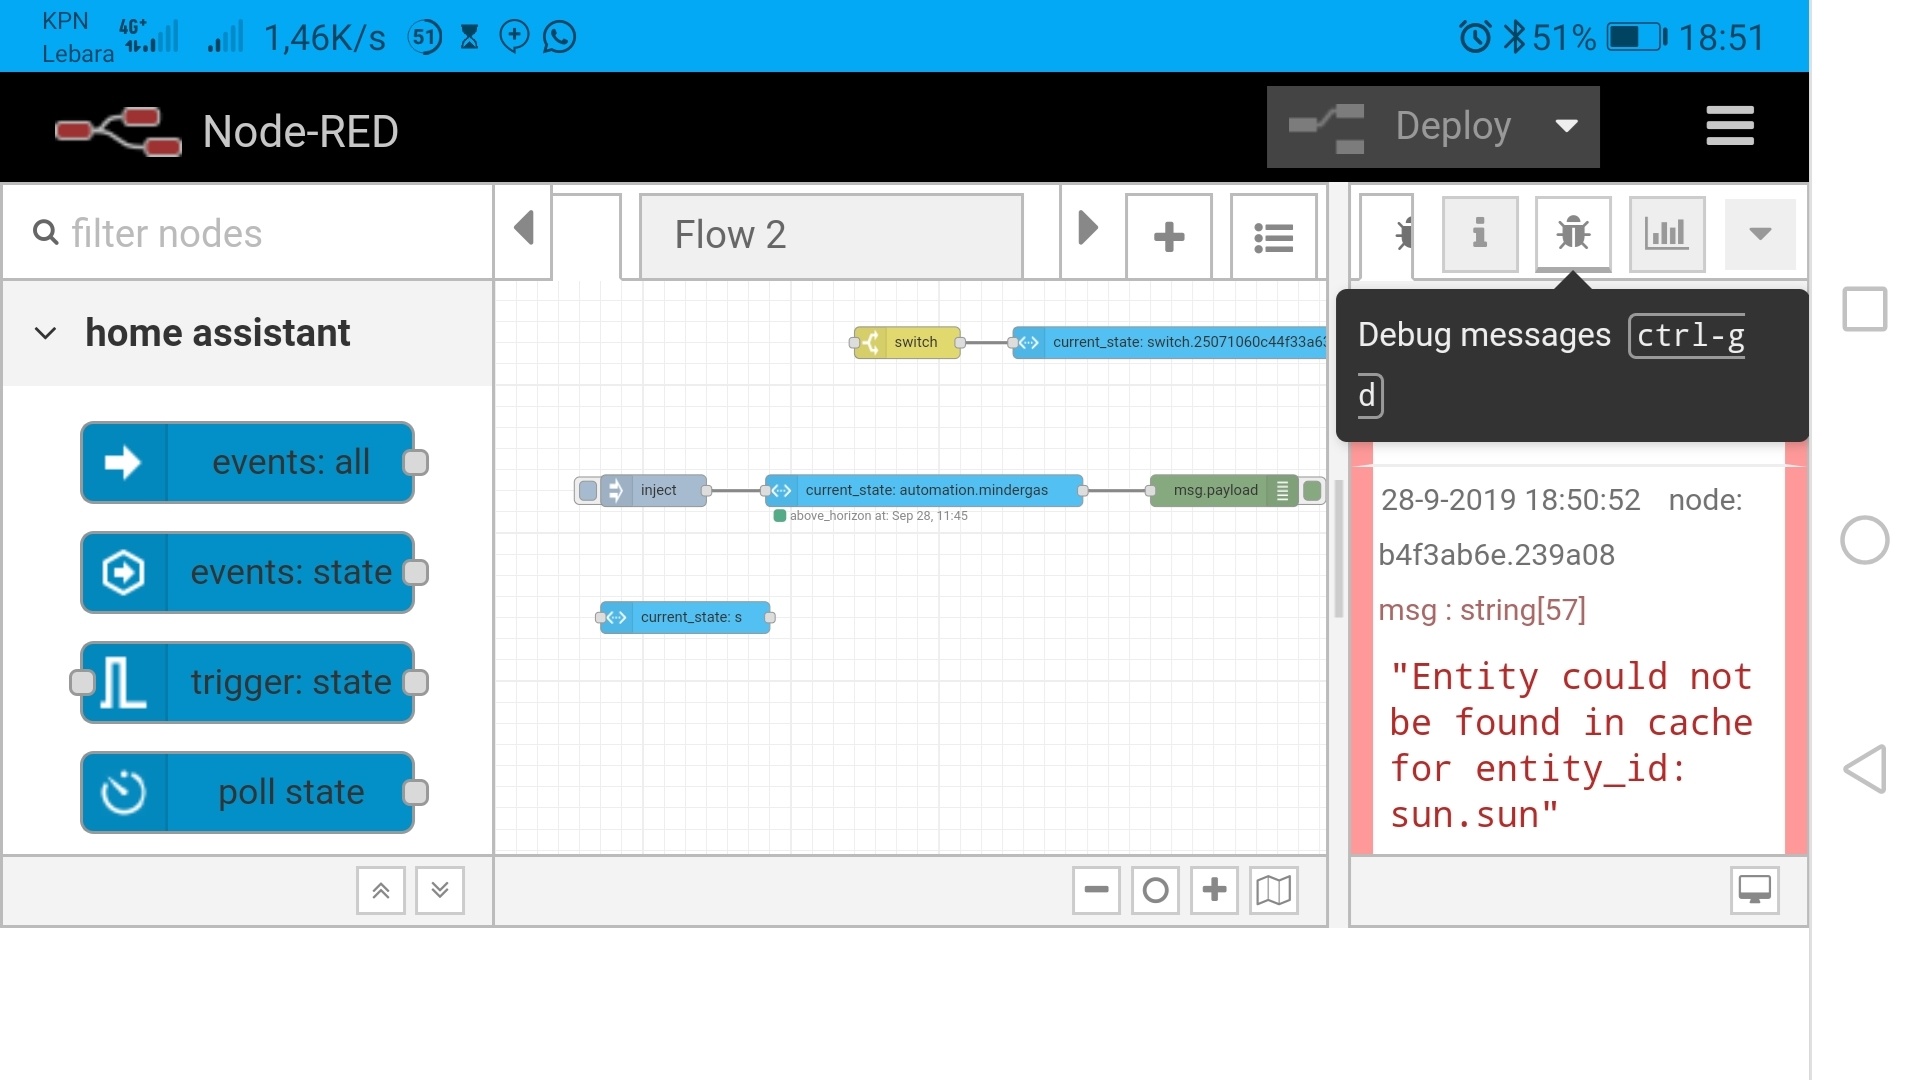Screen dimensions: 1920x1080
Task: Zoom out of the flow canvas
Action: click(x=1096, y=890)
